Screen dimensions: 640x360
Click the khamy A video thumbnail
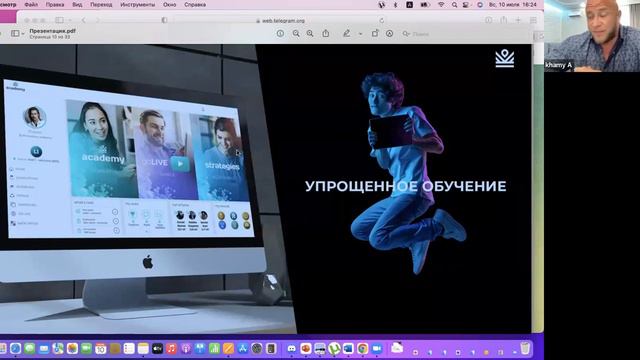point(592,36)
